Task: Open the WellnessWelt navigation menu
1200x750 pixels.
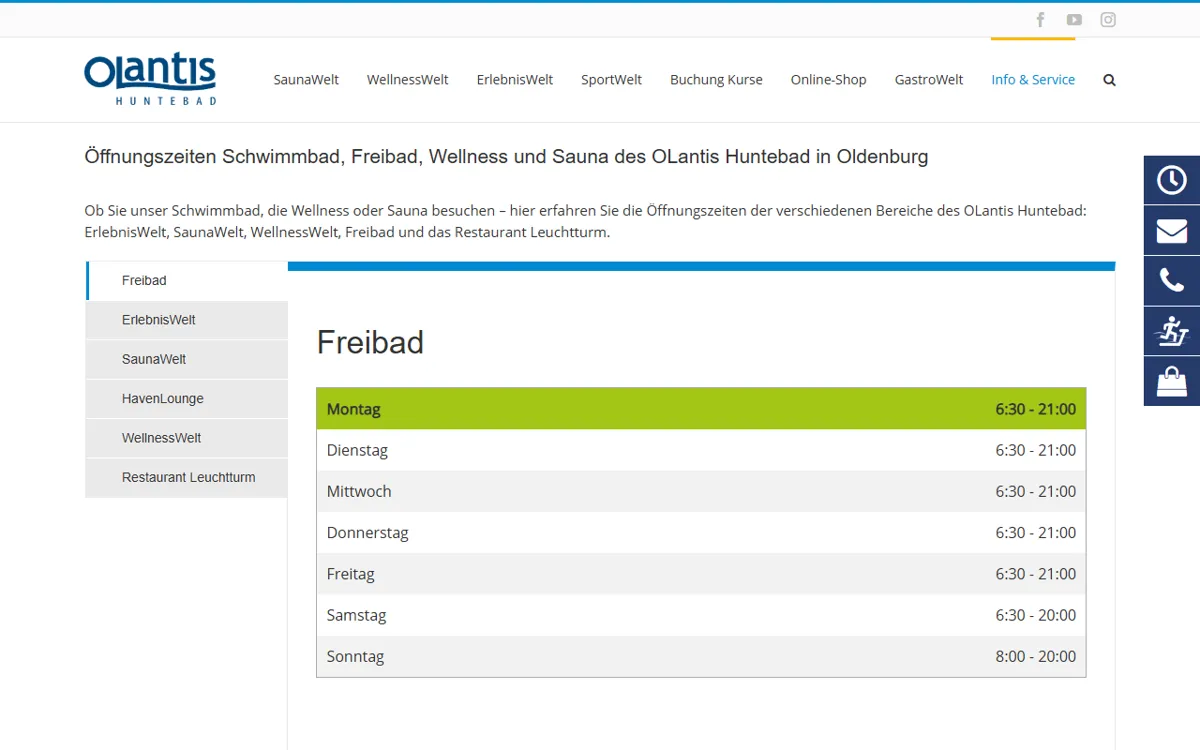Action: click(407, 80)
